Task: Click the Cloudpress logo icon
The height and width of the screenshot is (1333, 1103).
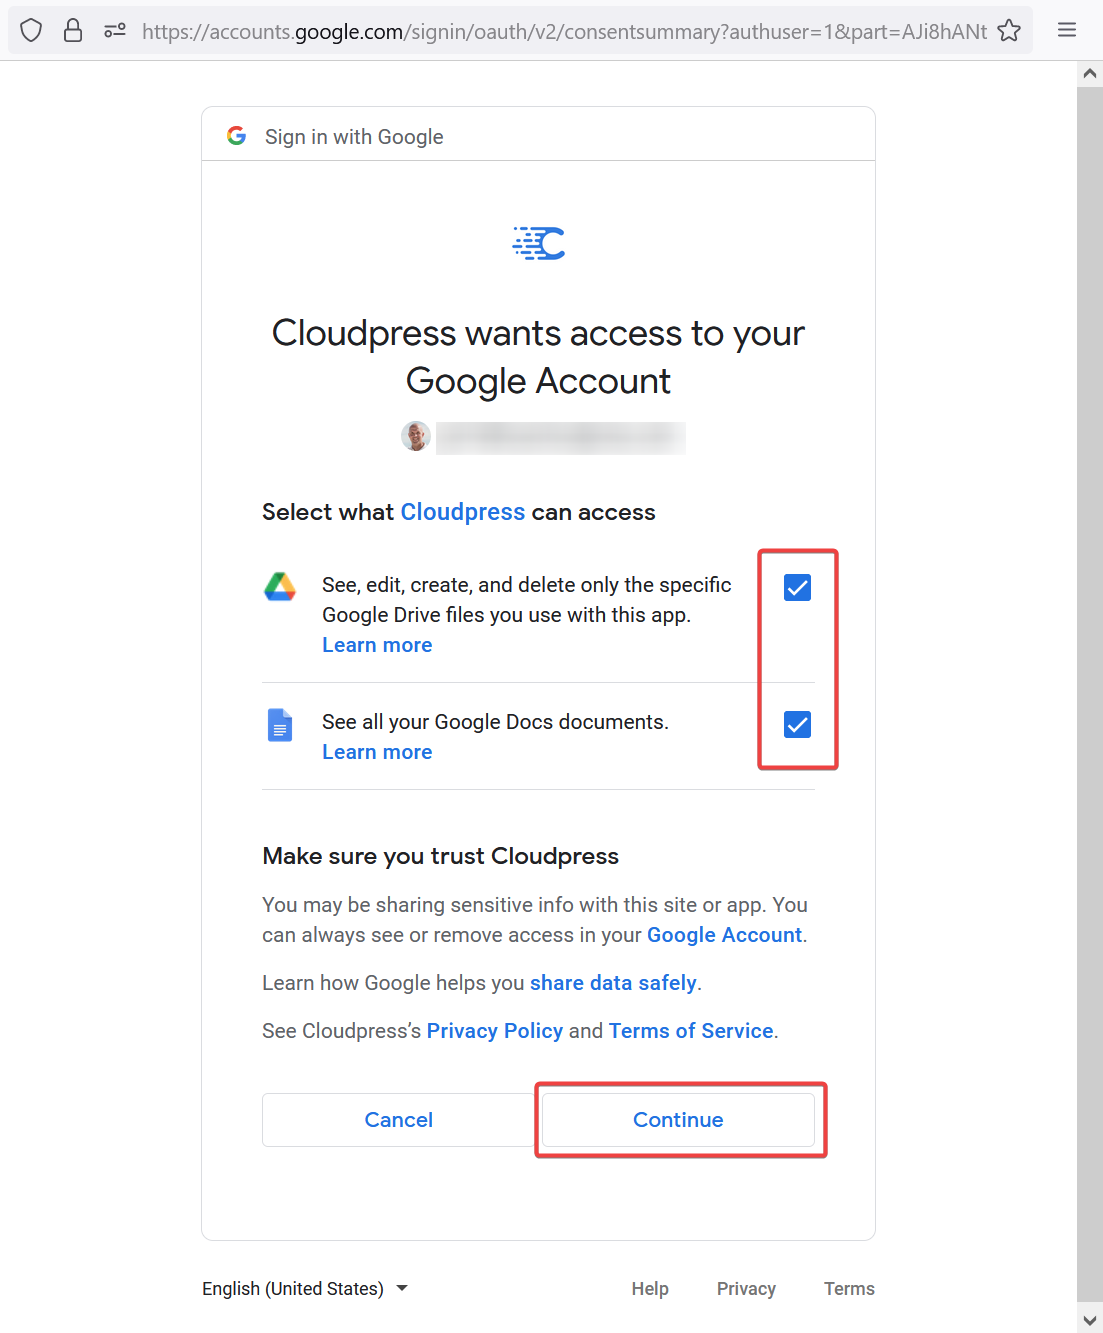Action: (x=539, y=243)
